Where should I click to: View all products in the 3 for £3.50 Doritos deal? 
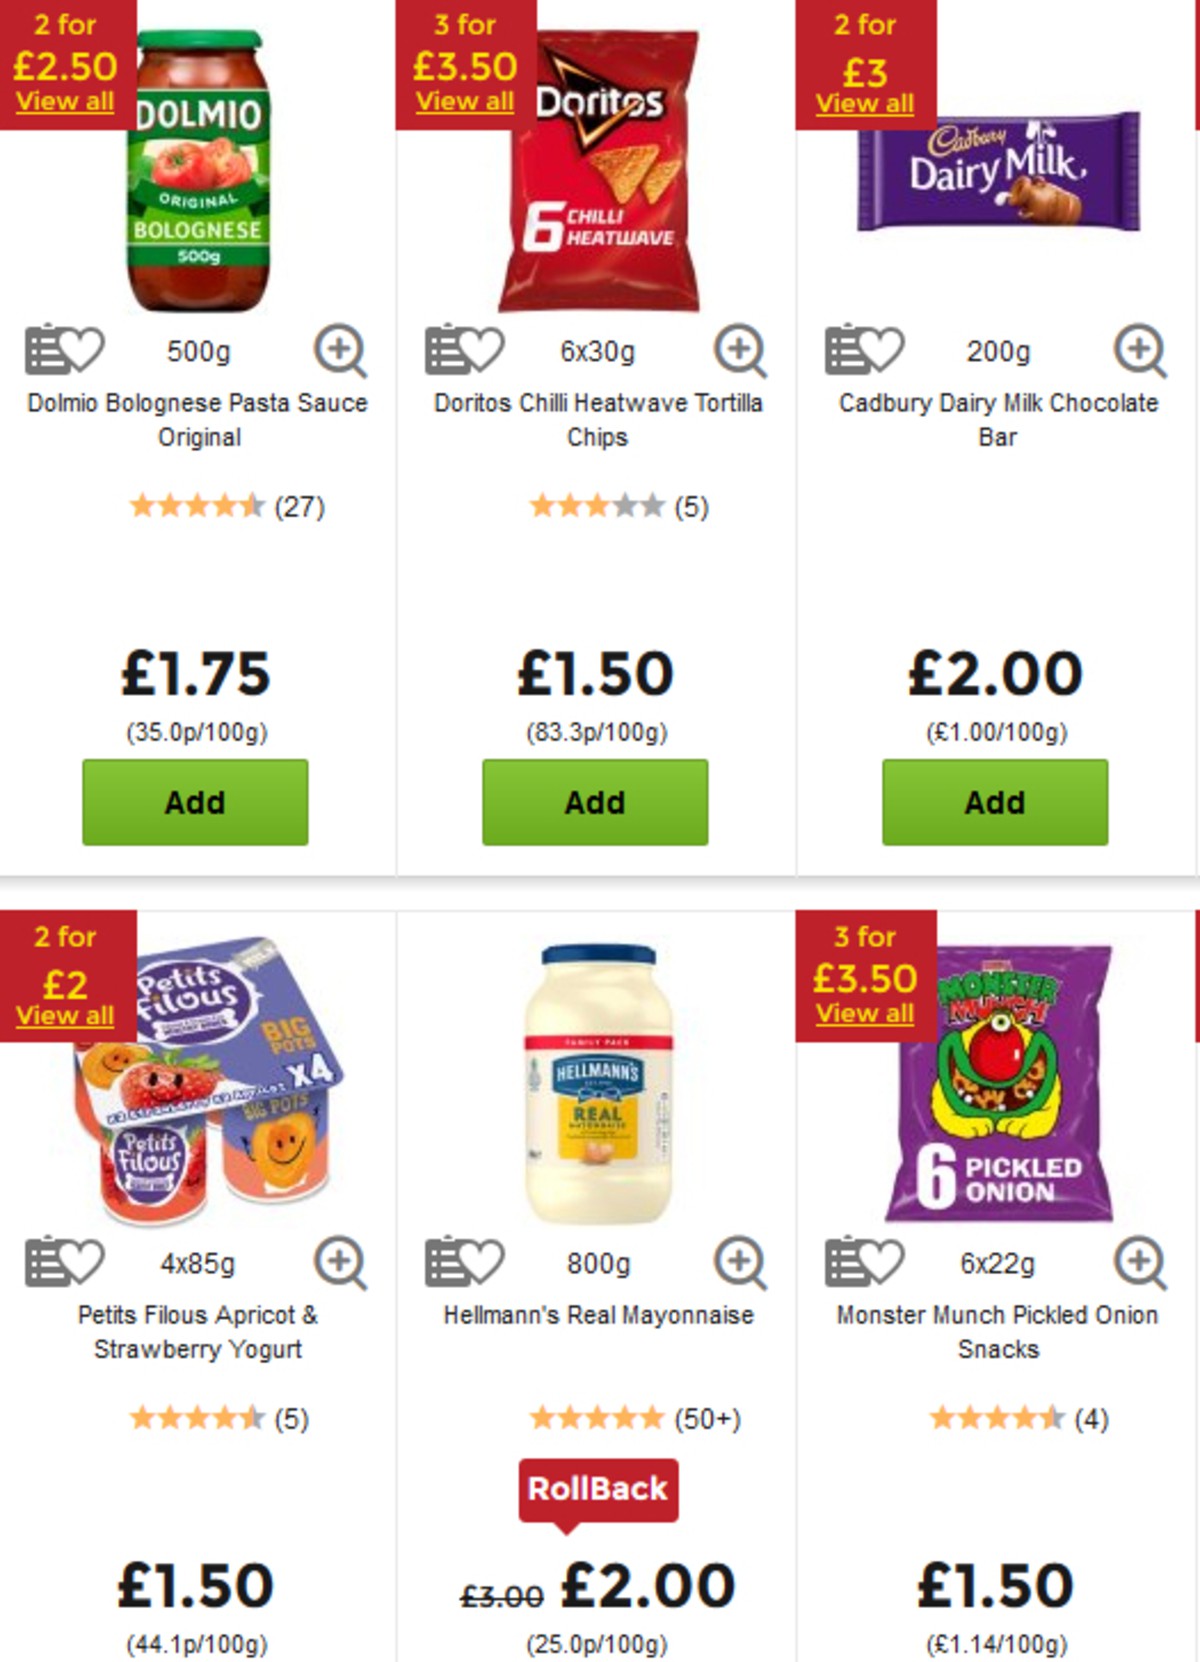click(464, 100)
